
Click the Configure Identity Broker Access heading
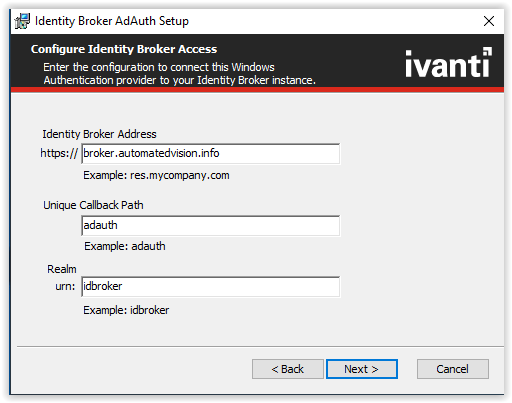point(124,49)
